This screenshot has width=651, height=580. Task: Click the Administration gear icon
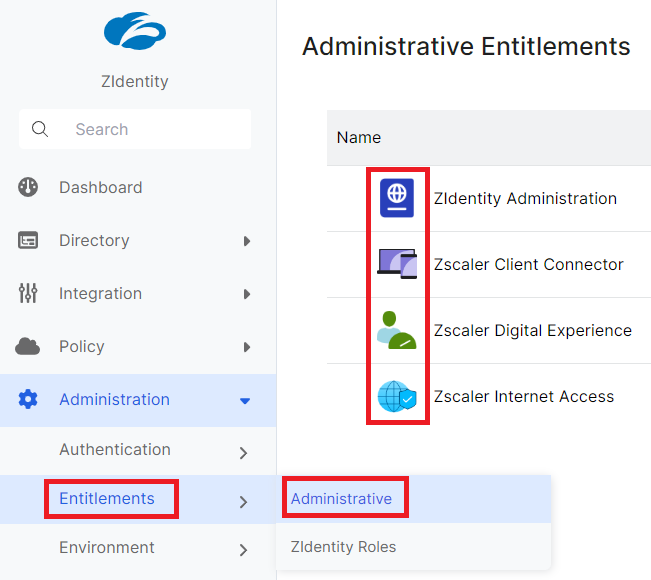[28, 399]
